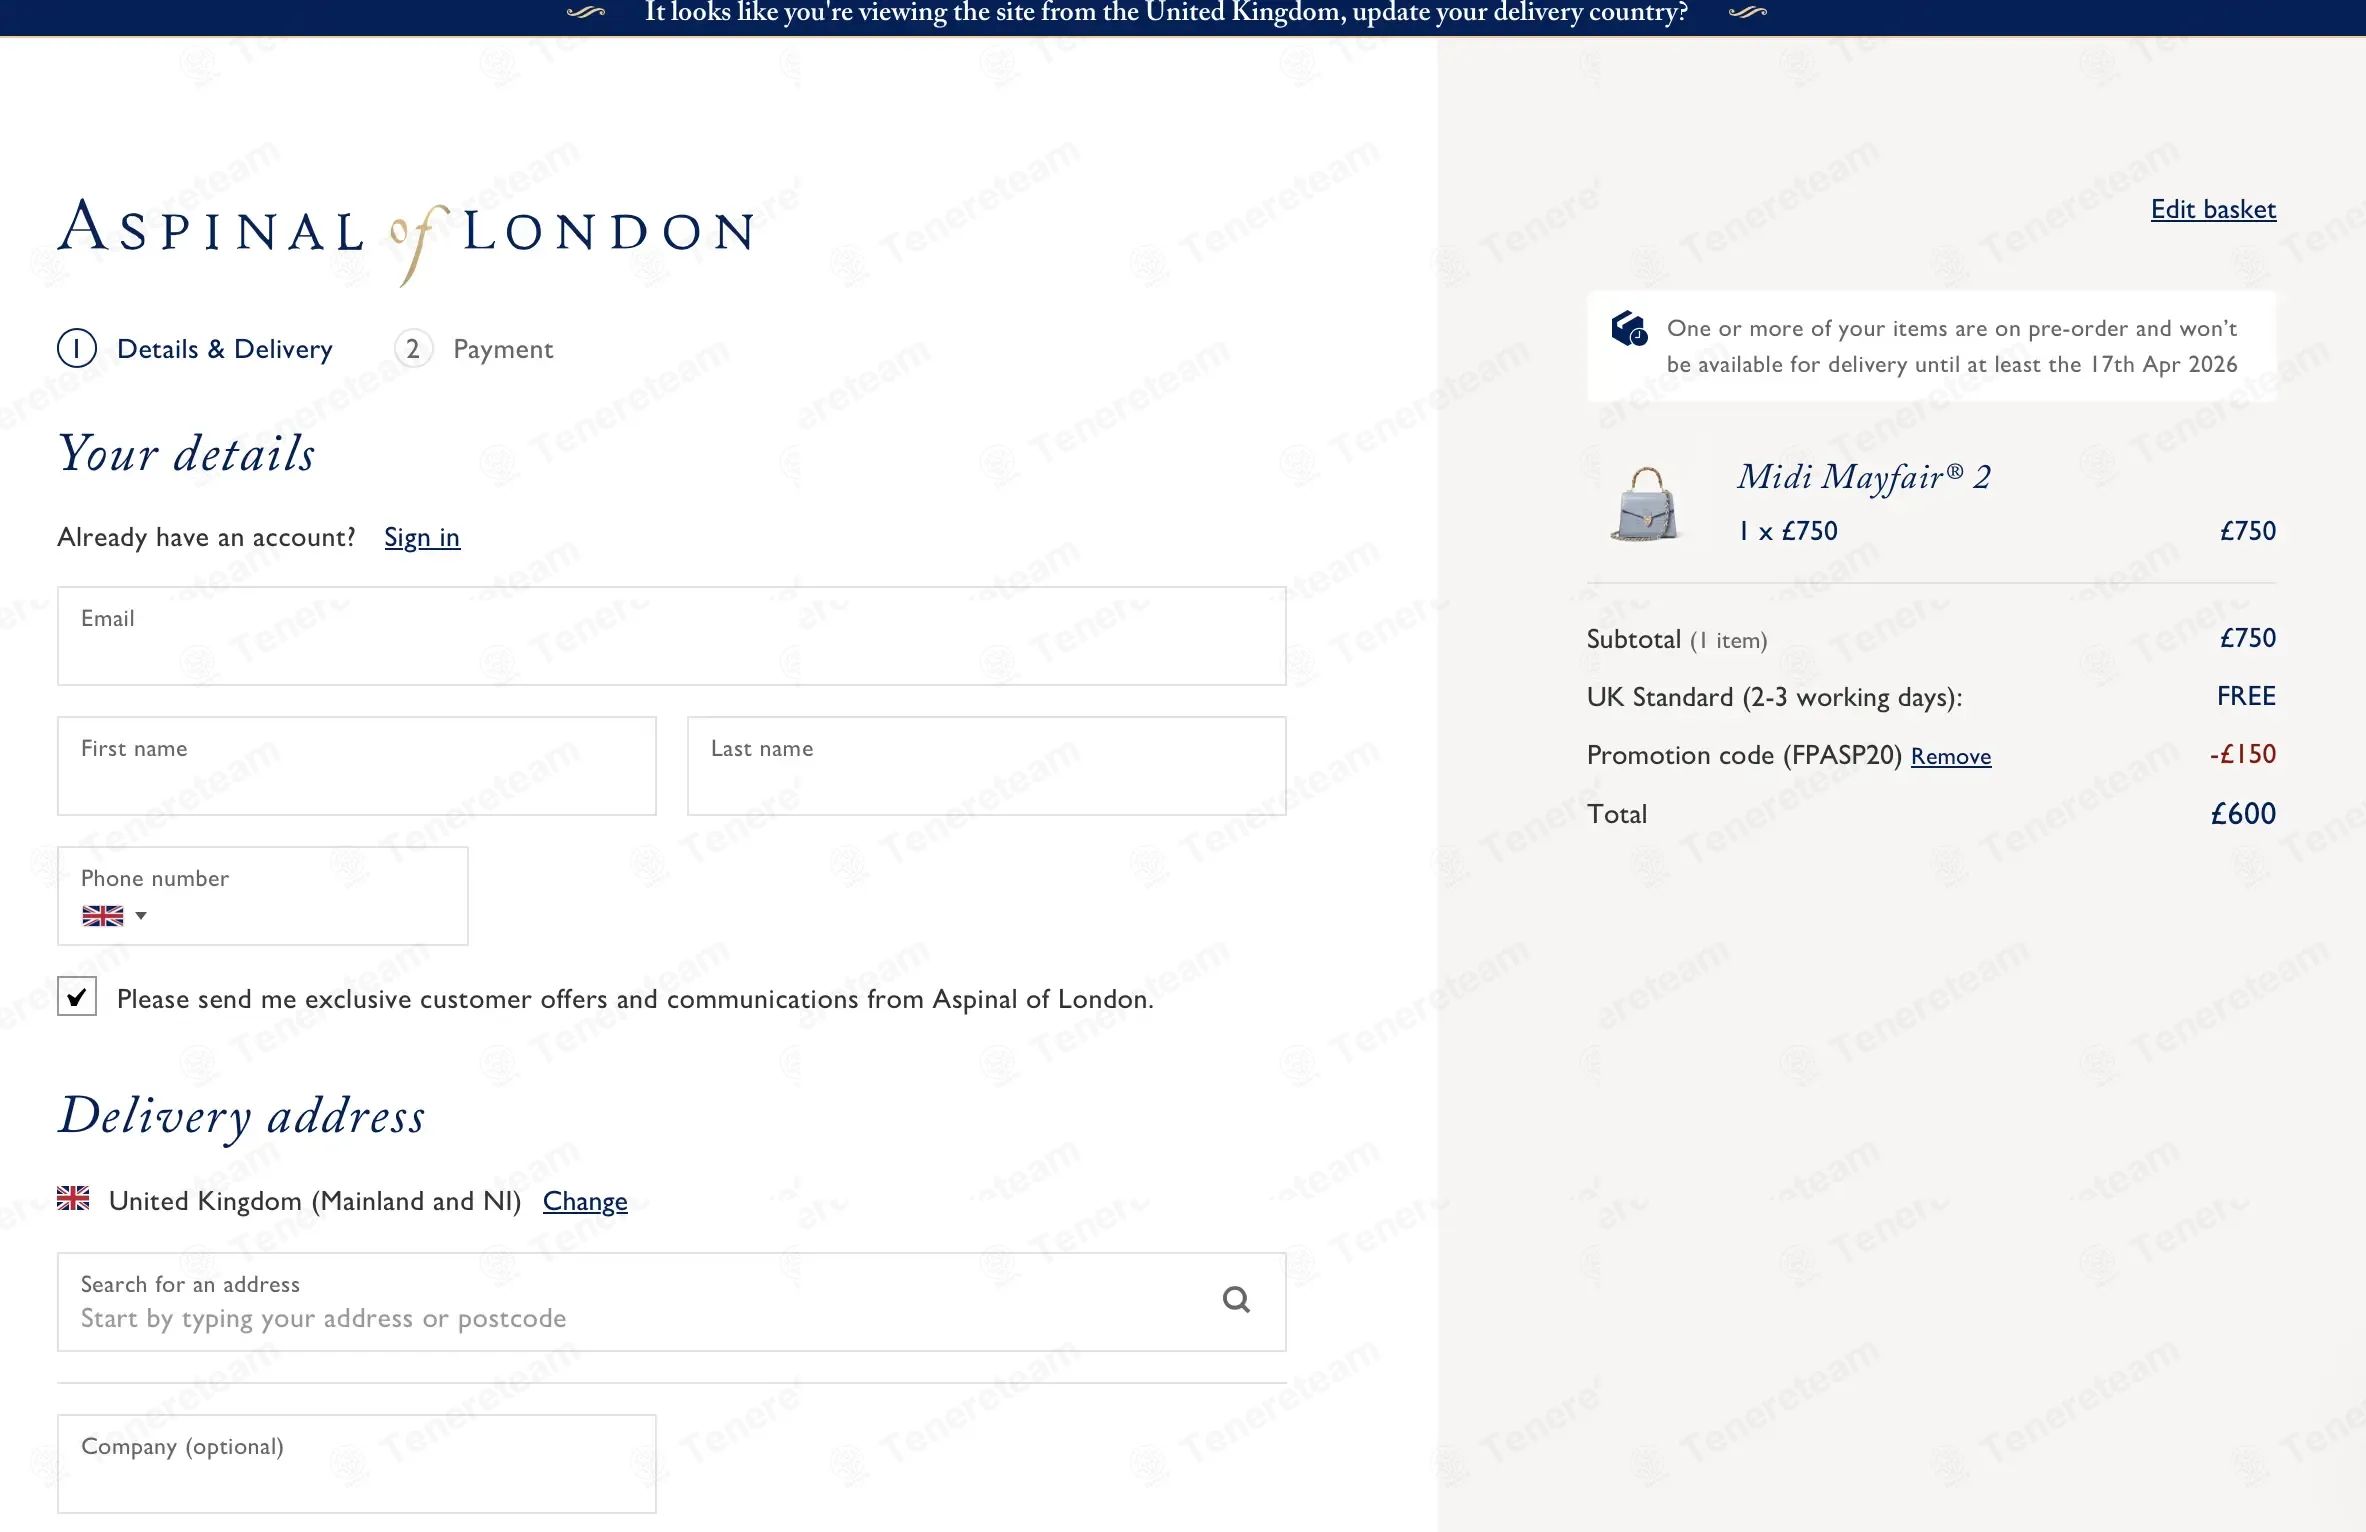Image resolution: width=2366 pixels, height=1532 pixels.
Task: Focus the First name field
Action: tap(357, 766)
